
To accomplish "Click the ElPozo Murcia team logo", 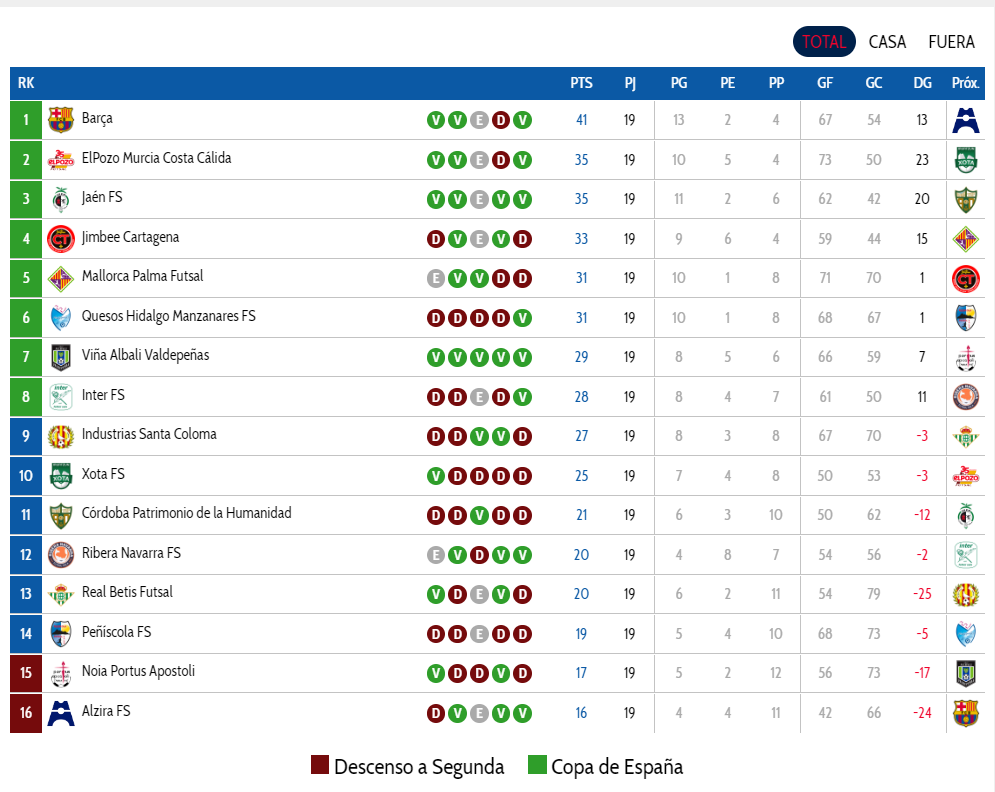I will [x=61, y=159].
